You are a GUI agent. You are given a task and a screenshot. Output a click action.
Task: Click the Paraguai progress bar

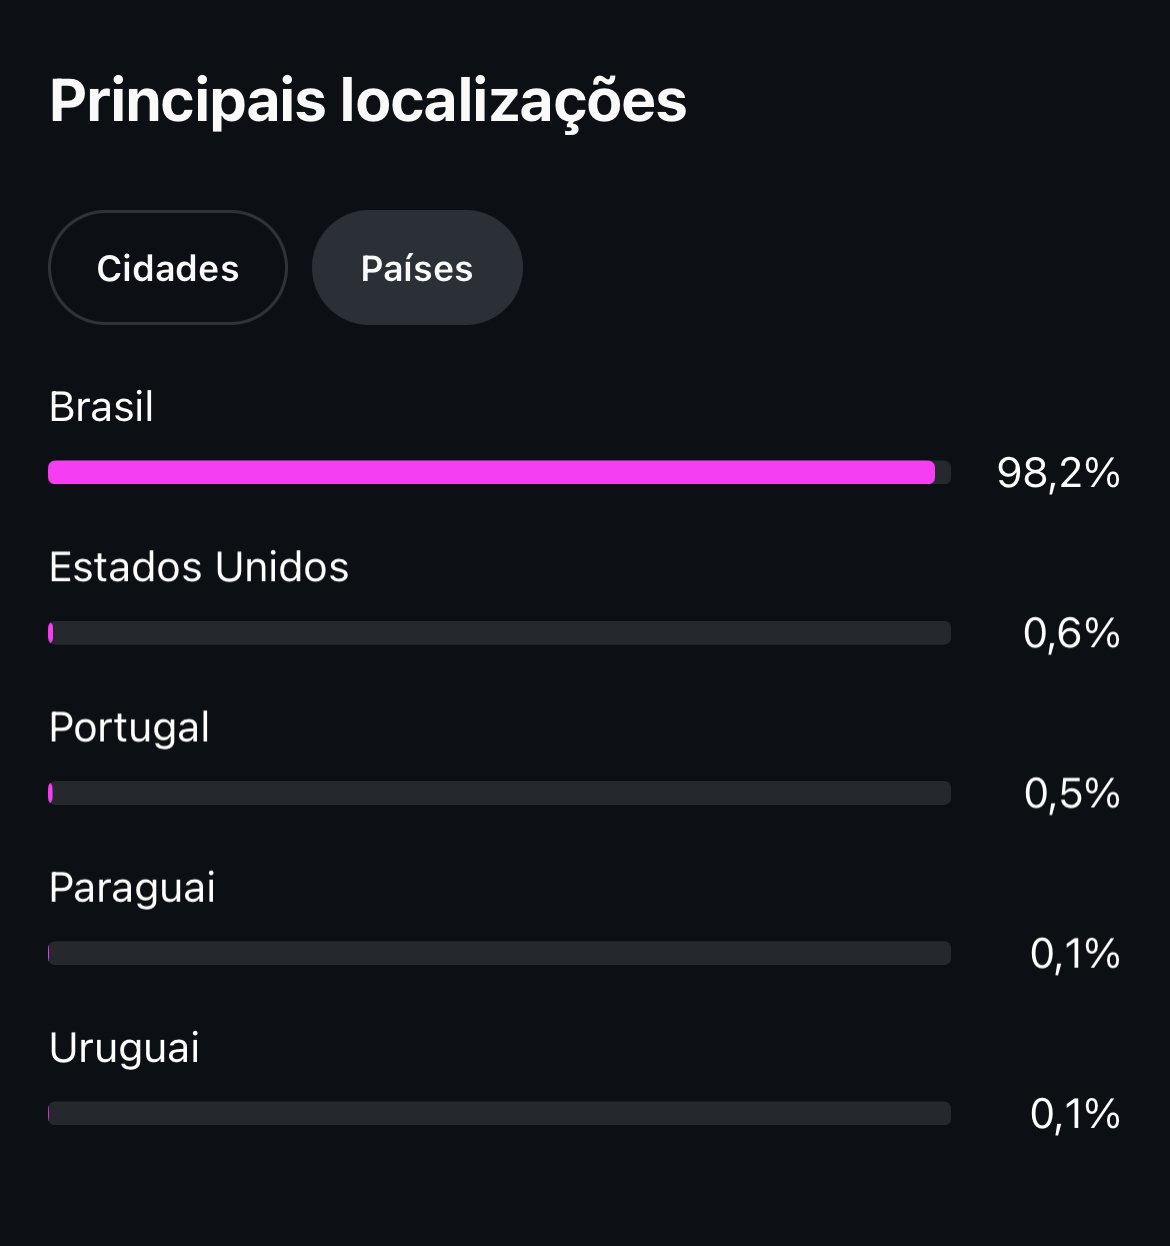[x=499, y=953]
